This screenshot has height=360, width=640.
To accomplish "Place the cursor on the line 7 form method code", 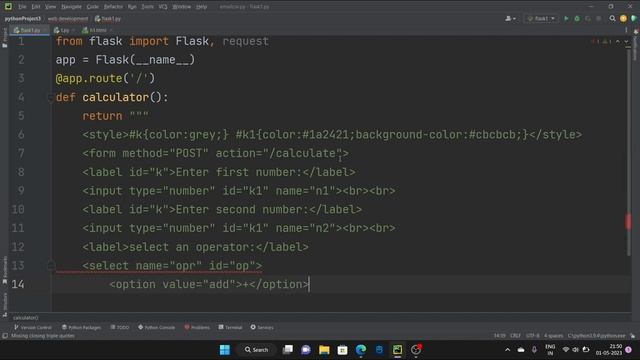I will click(x=216, y=153).
